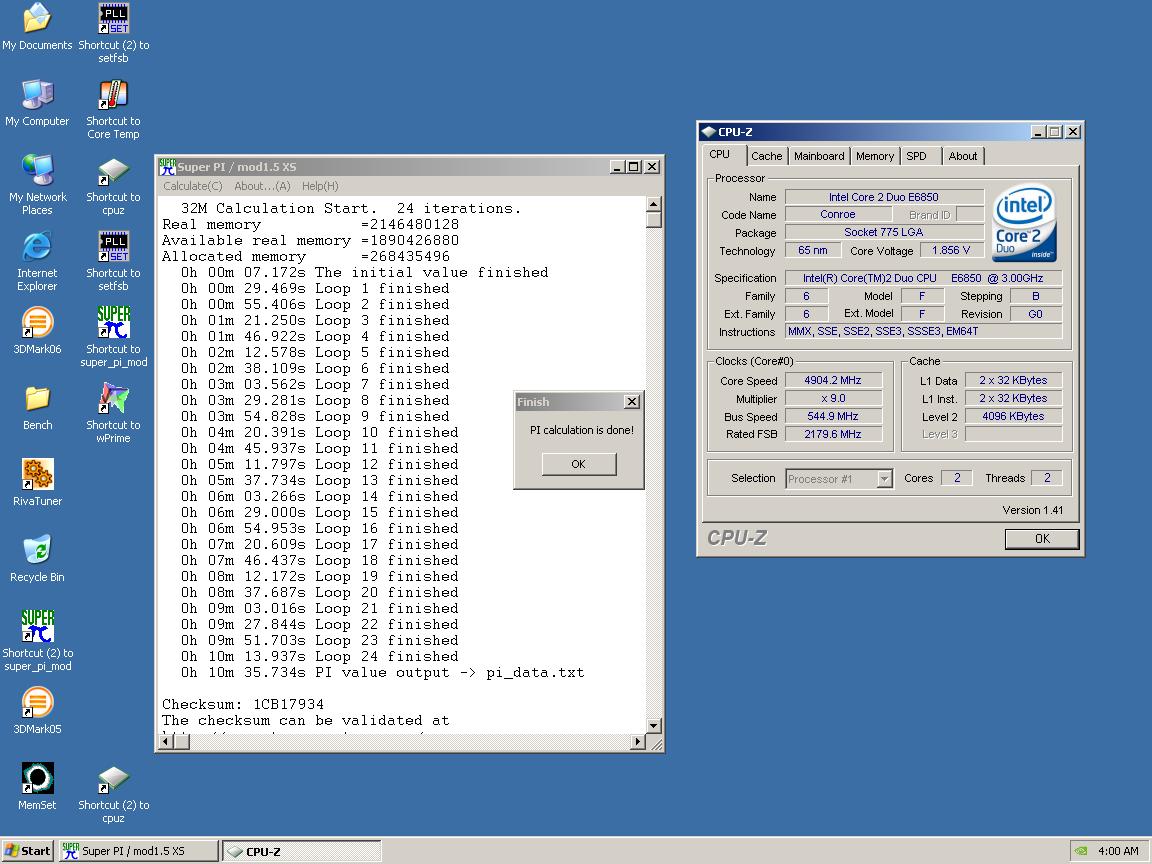Click the 4:00 AM taskbar clock
The height and width of the screenshot is (864, 1152).
coord(1118,852)
